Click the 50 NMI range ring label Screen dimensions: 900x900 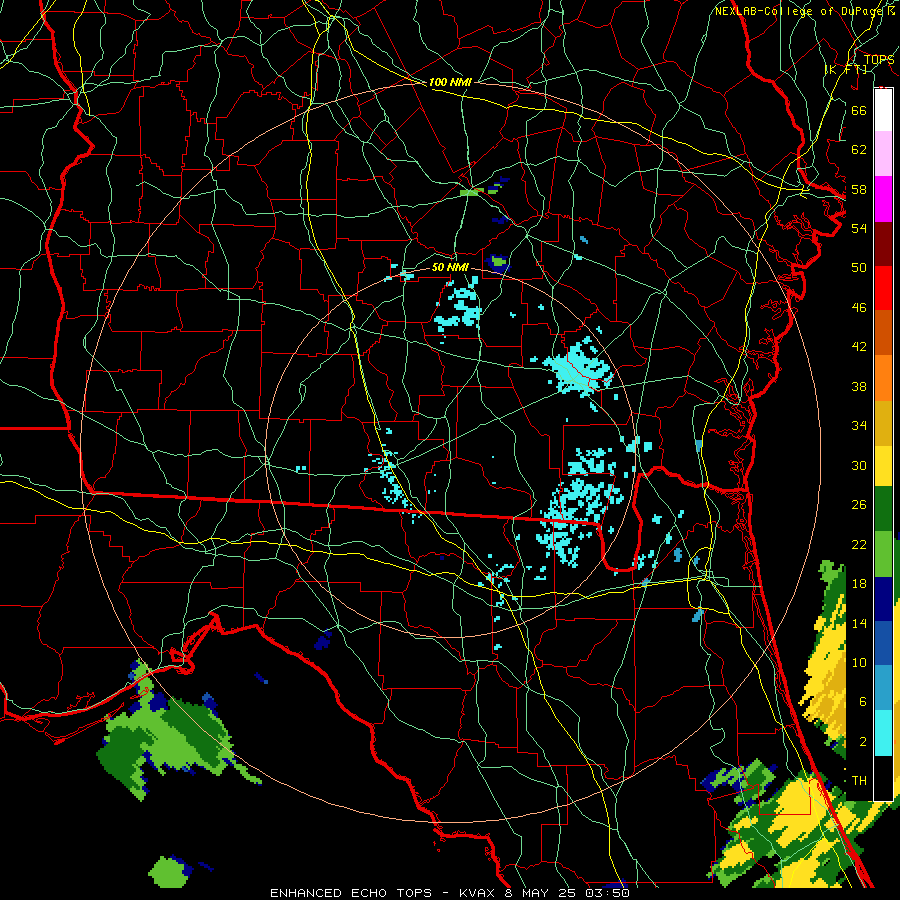pyautogui.click(x=450, y=267)
